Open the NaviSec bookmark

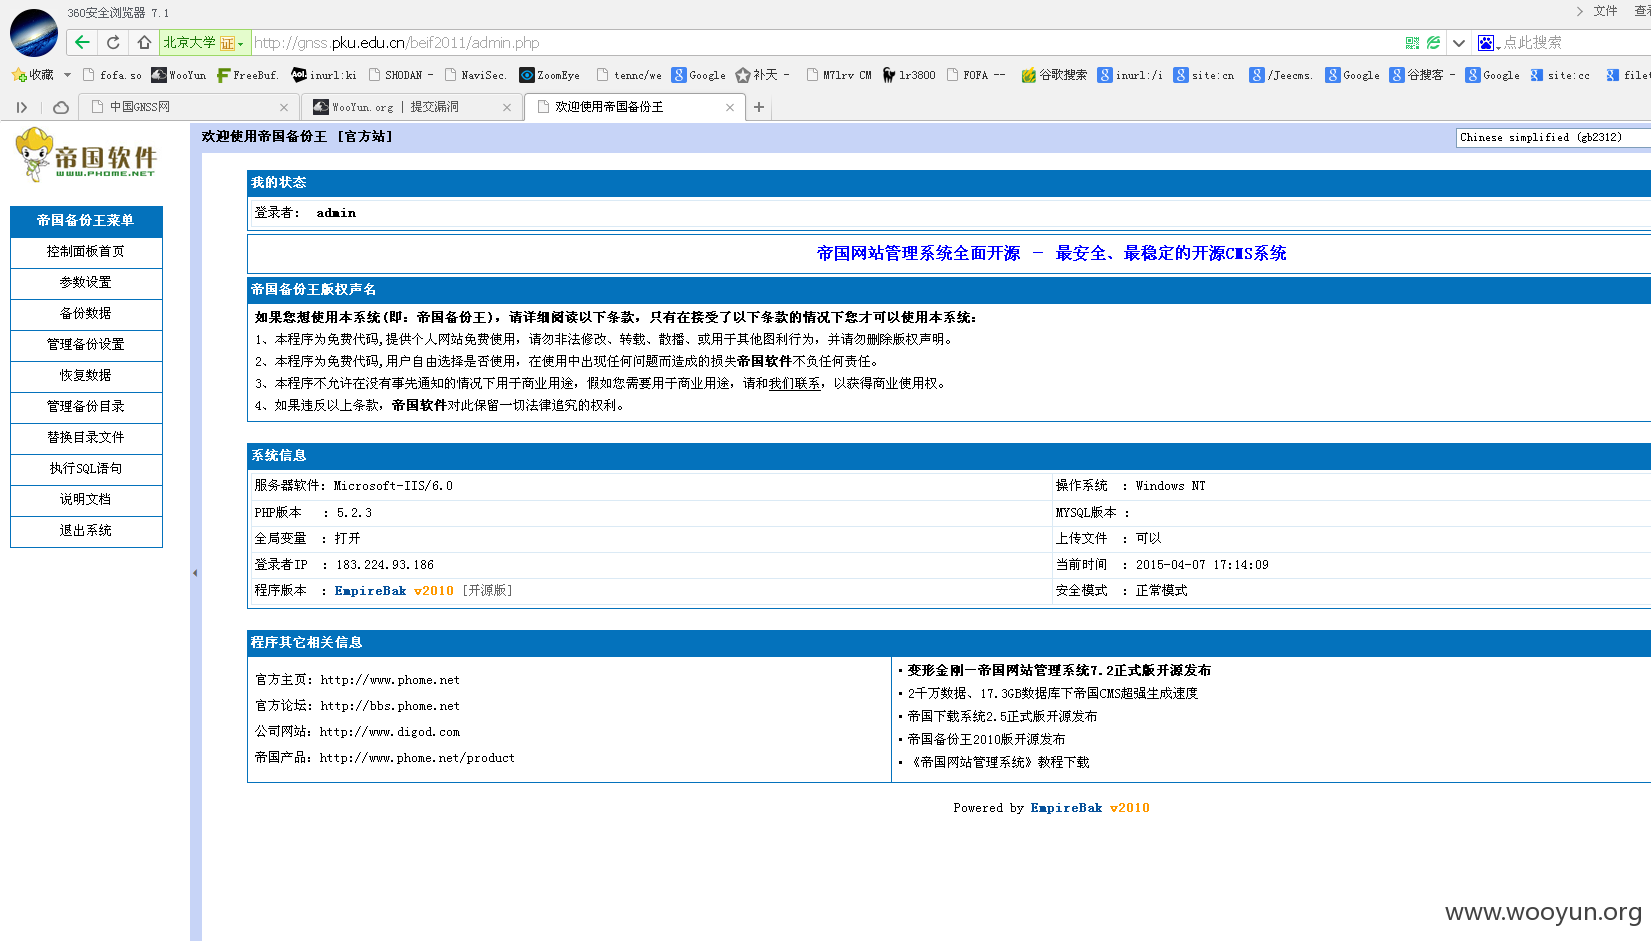[x=476, y=75]
